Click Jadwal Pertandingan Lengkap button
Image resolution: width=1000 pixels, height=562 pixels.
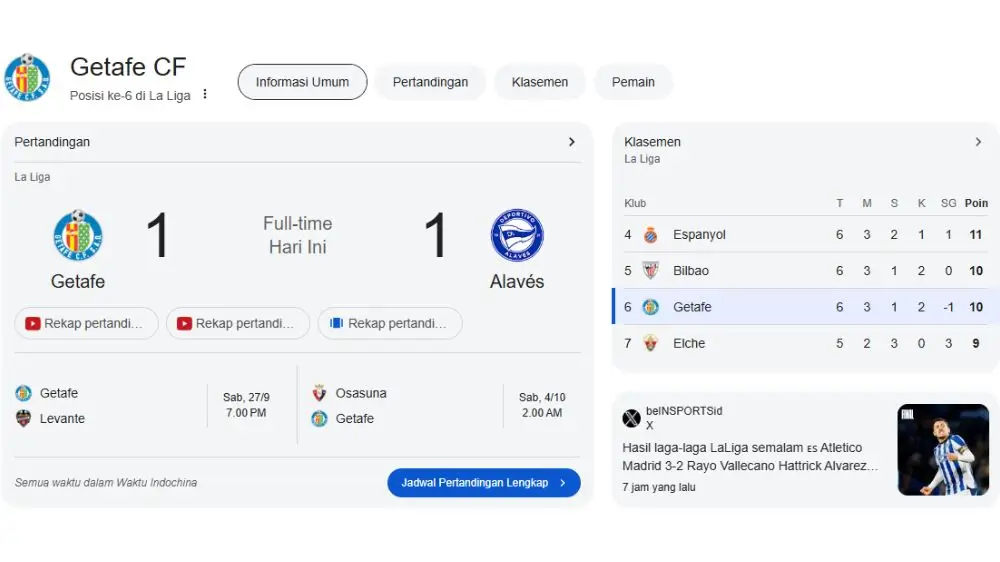click(483, 483)
